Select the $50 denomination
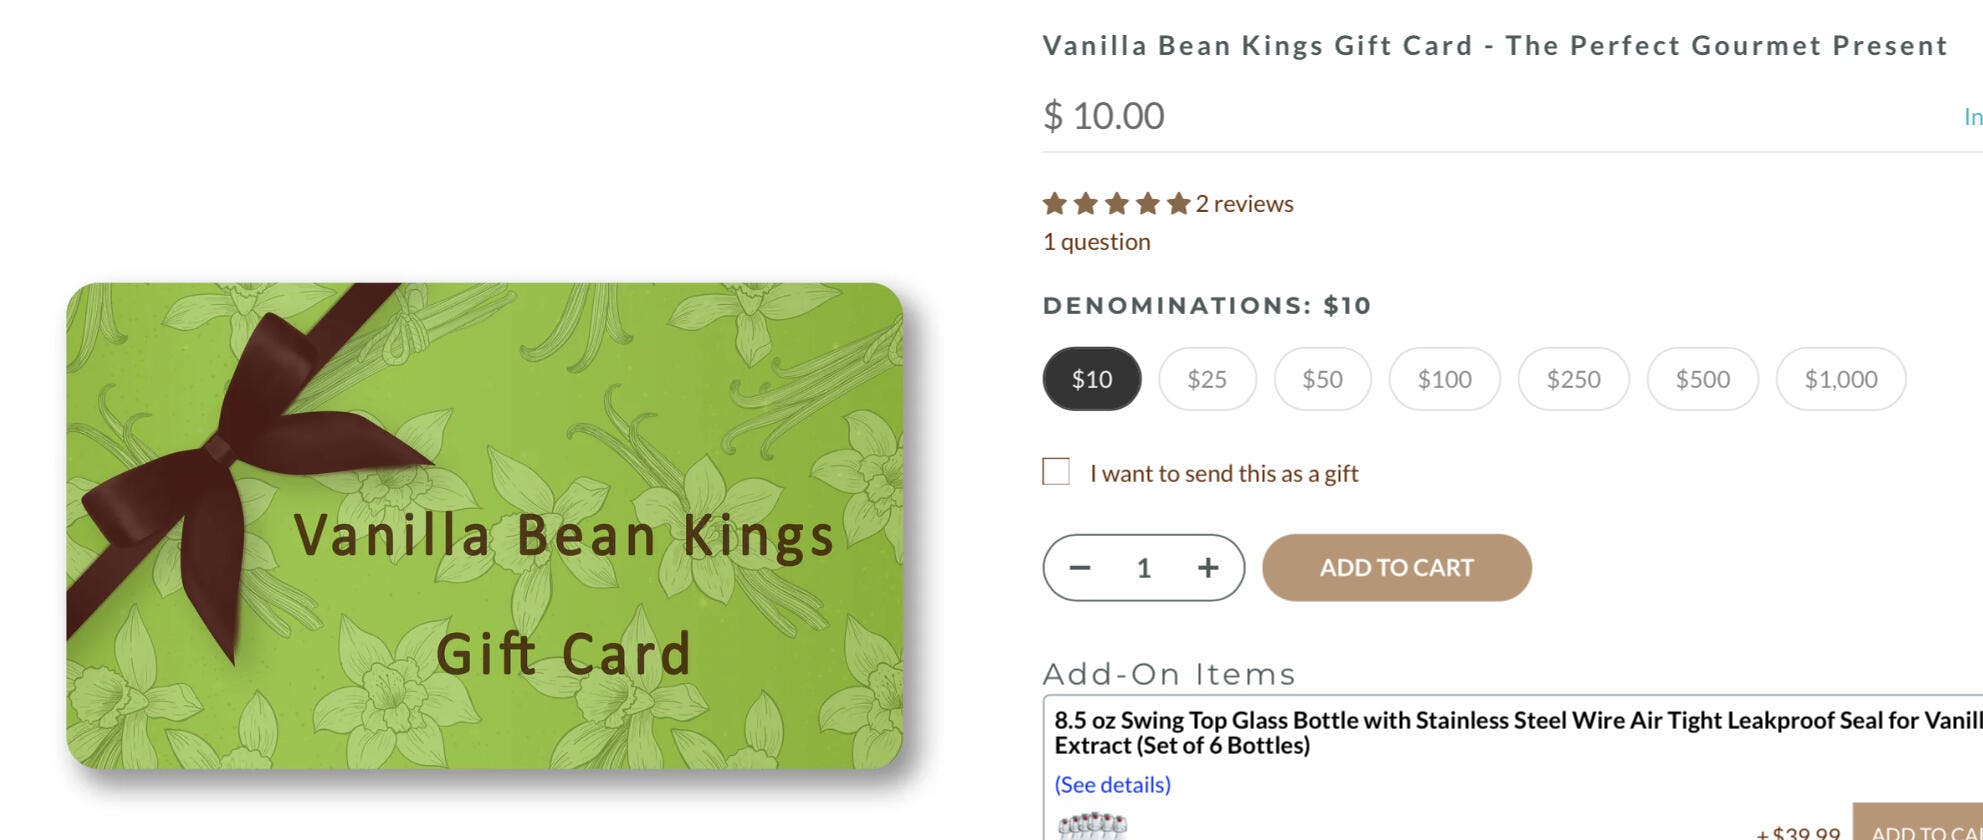 (1322, 379)
